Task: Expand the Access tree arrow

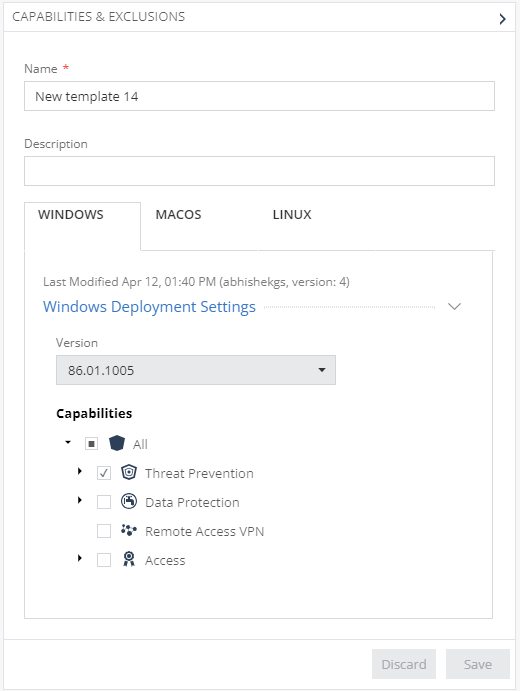Action: tap(80, 558)
